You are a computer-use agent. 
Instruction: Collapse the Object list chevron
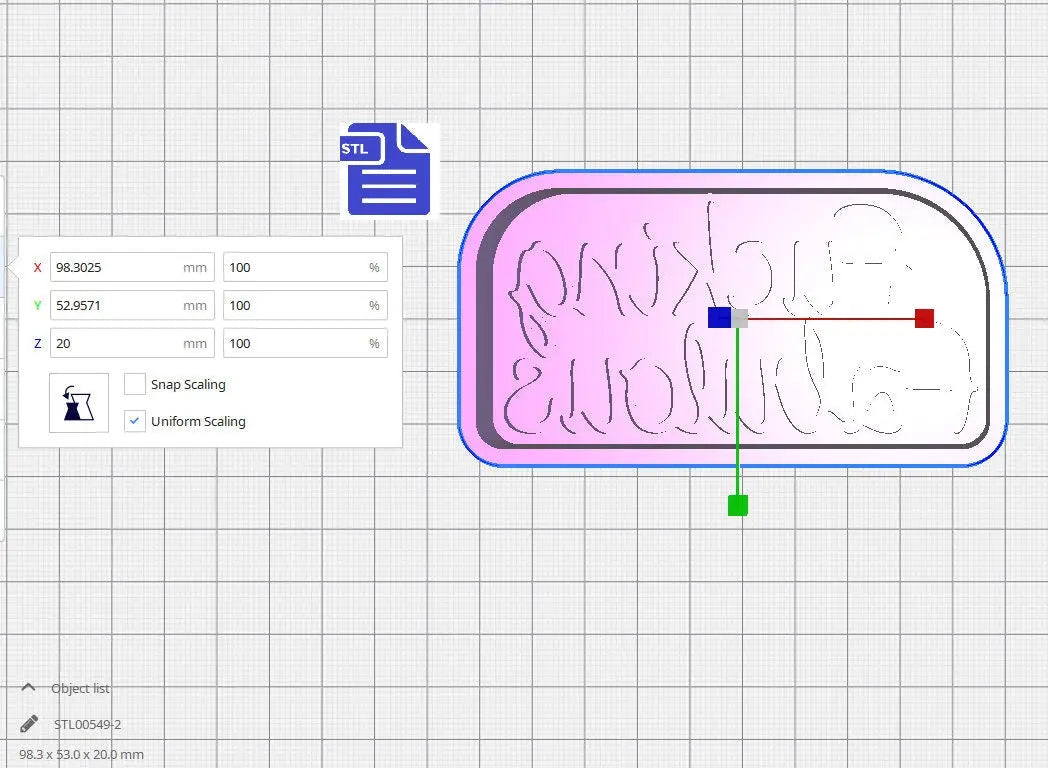click(28, 688)
